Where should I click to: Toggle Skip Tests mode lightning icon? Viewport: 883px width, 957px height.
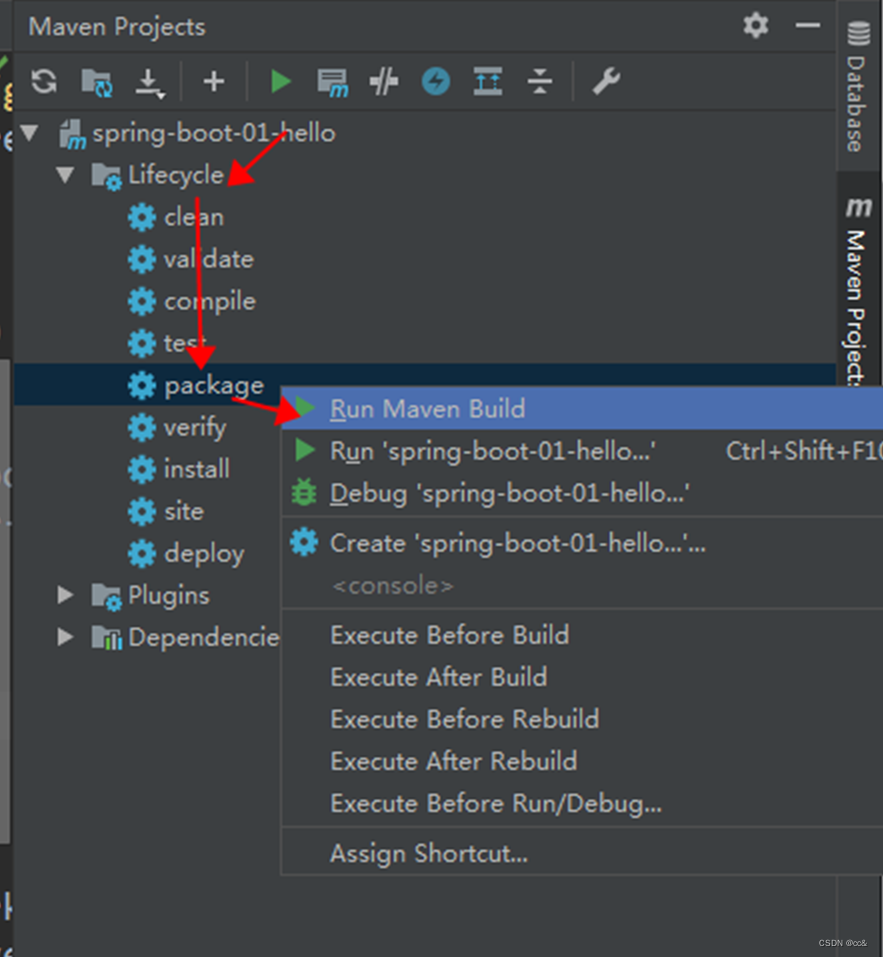(436, 81)
